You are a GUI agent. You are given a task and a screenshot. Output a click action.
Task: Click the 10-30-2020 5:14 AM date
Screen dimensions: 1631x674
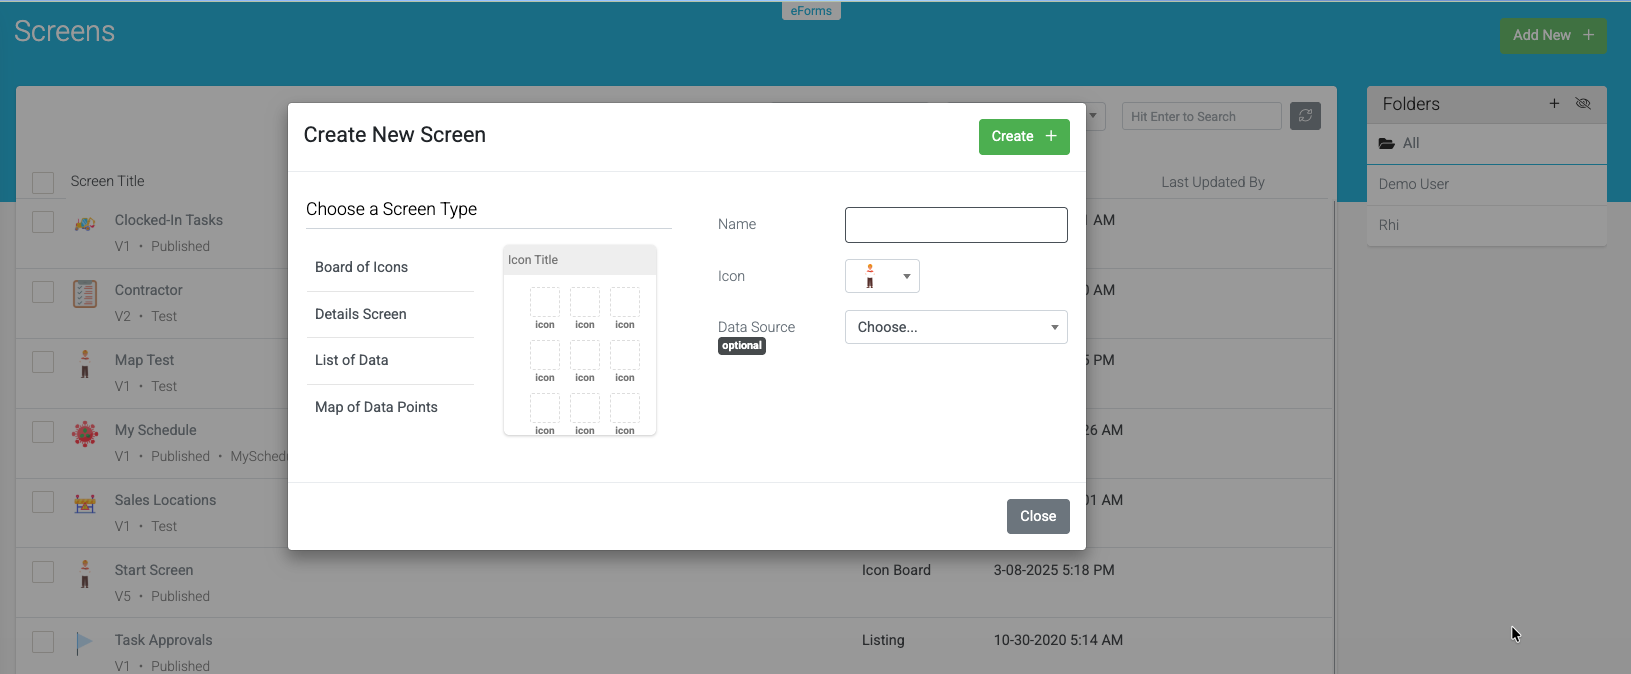click(x=1058, y=640)
